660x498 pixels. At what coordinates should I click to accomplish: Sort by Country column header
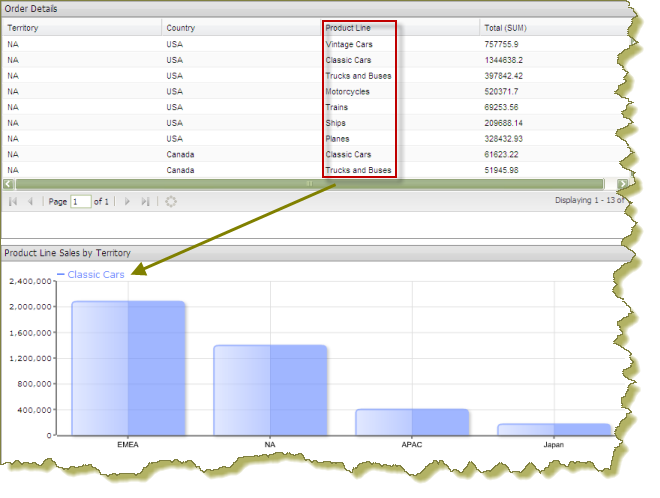tap(181, 28)
